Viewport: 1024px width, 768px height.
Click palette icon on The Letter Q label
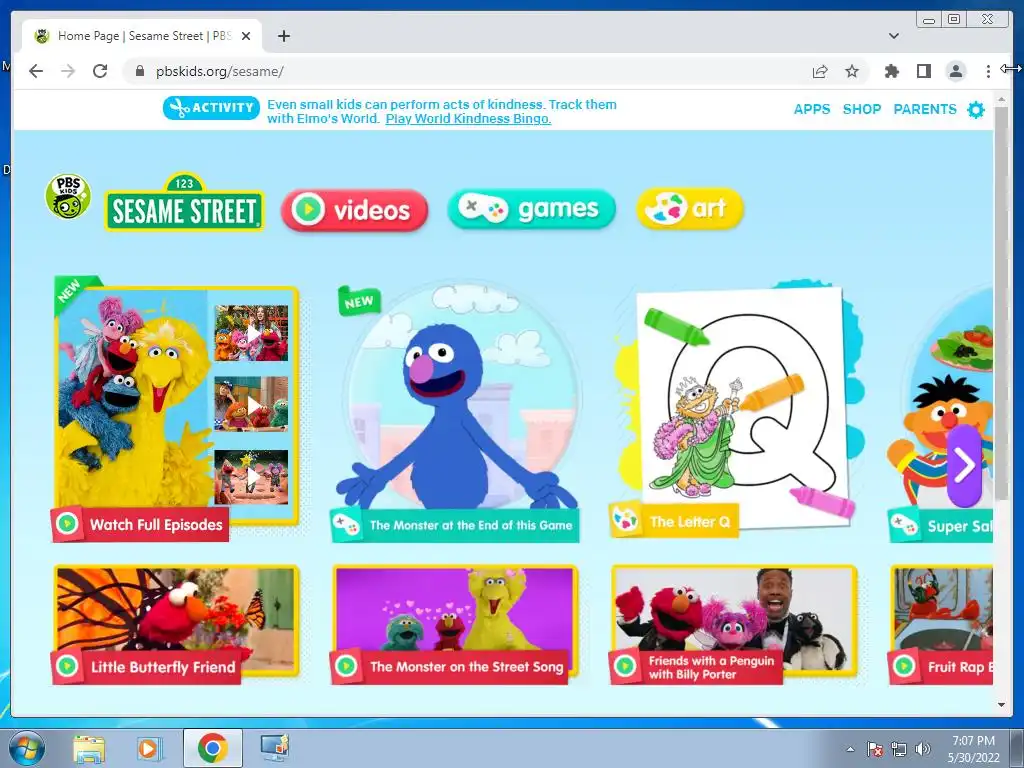click(x=625, y=521)
